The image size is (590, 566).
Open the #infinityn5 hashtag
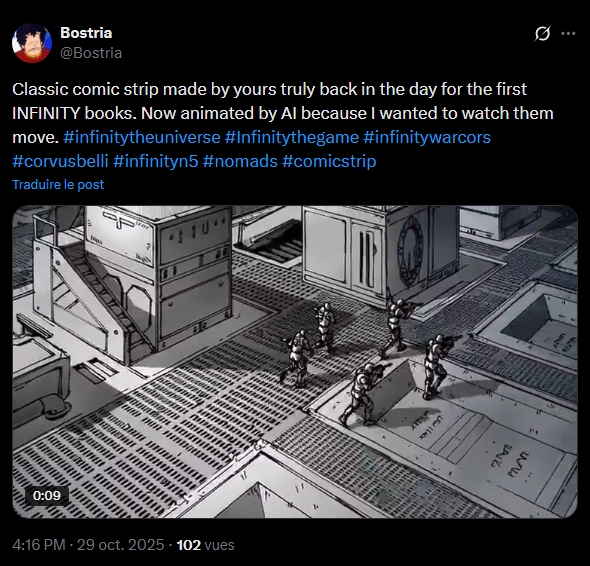tap(155, 161)
